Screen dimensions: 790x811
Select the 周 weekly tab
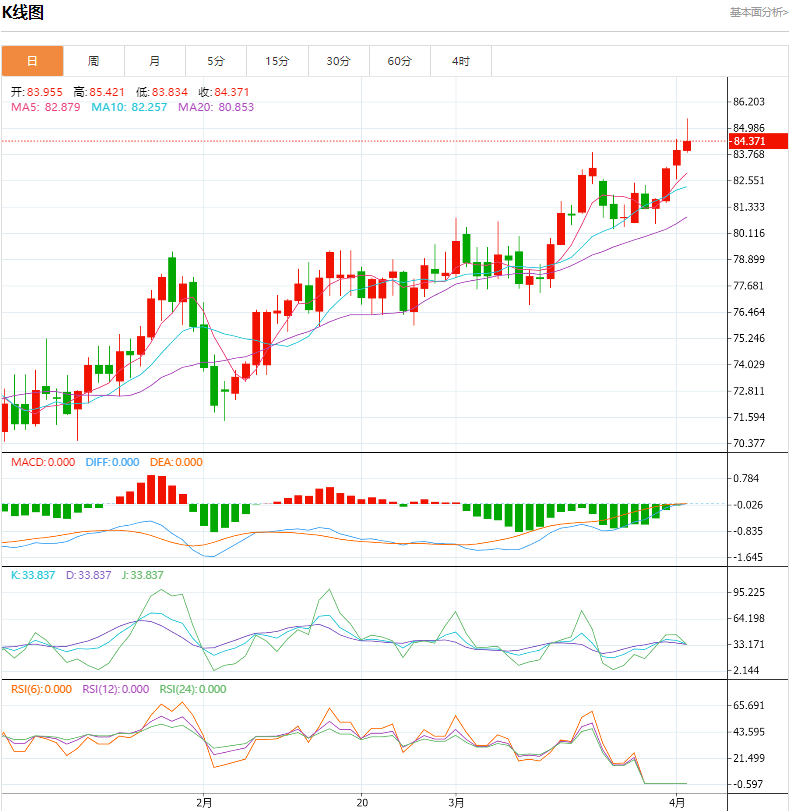point(93,61)
